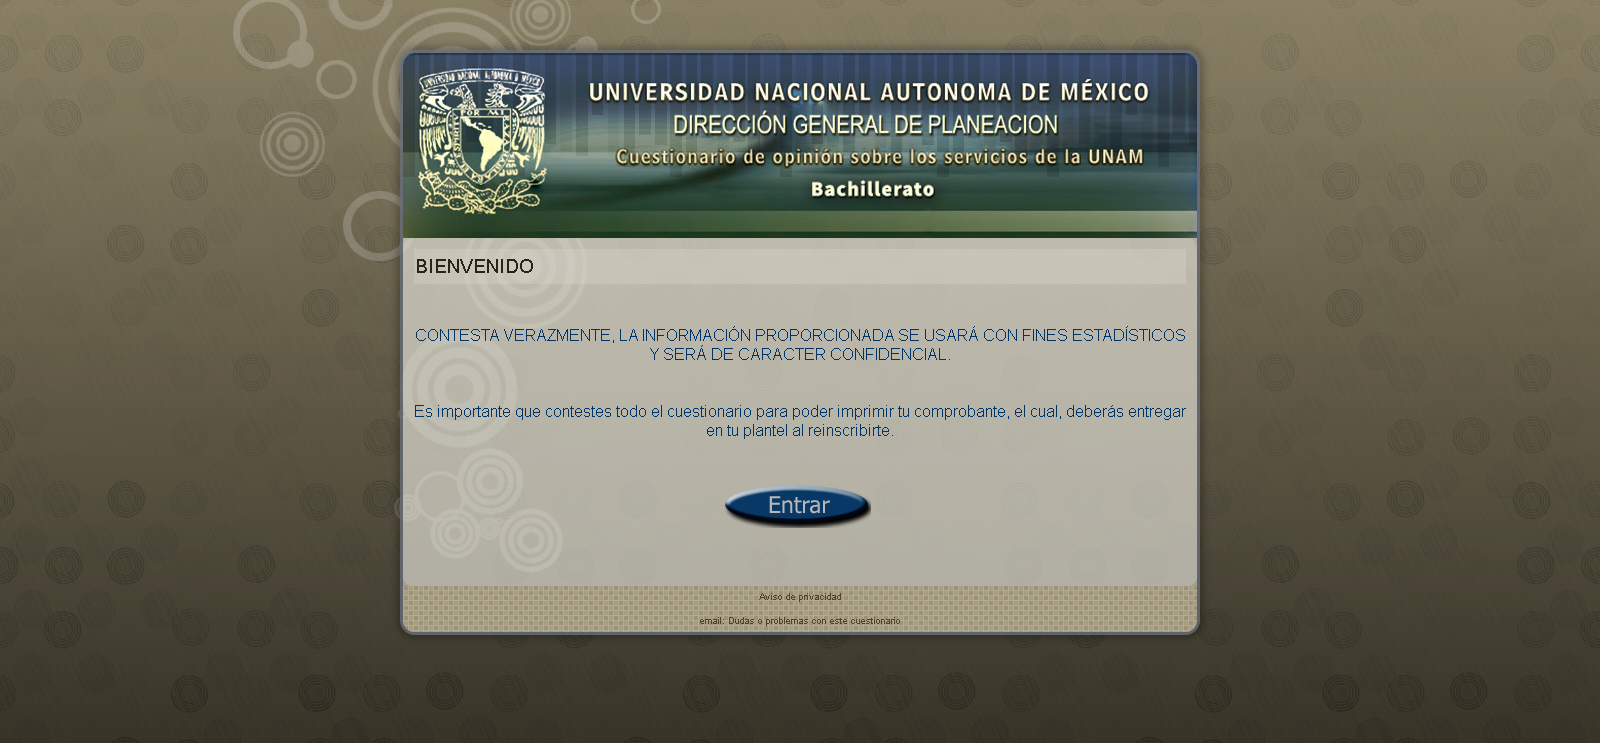Image resolution: width=1600 pixels, height=743 pixels.
Task: Click the email Dudas o problemas link
Action: 800,621
